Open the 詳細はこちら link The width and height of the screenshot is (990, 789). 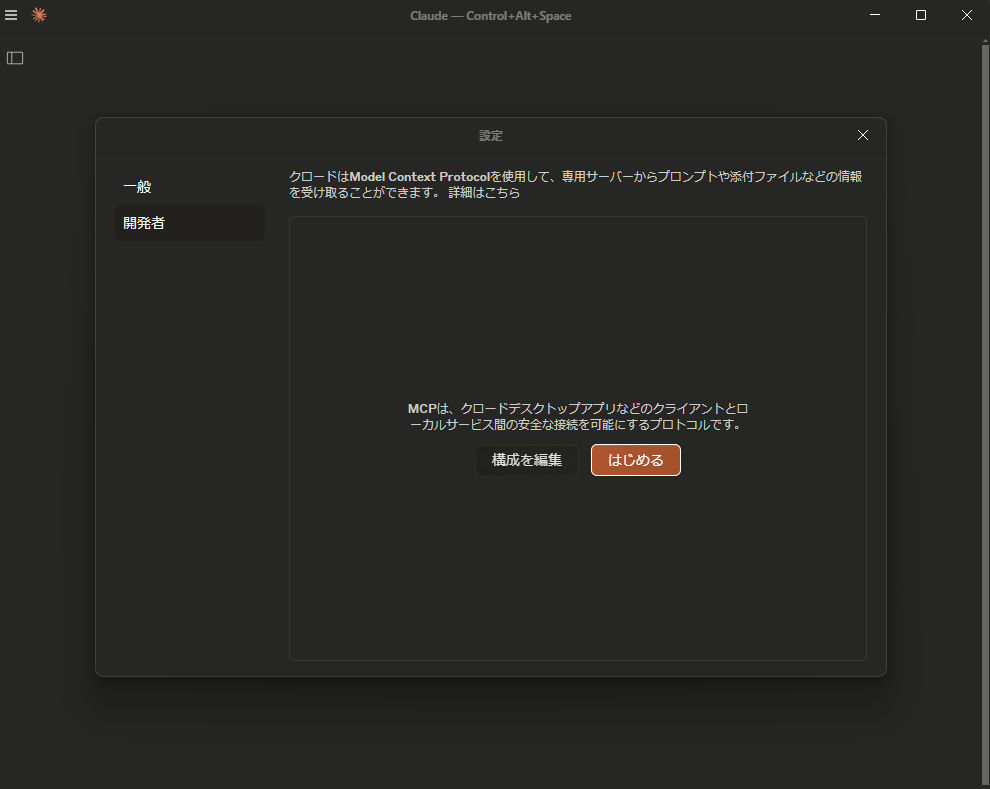point(484,193)
